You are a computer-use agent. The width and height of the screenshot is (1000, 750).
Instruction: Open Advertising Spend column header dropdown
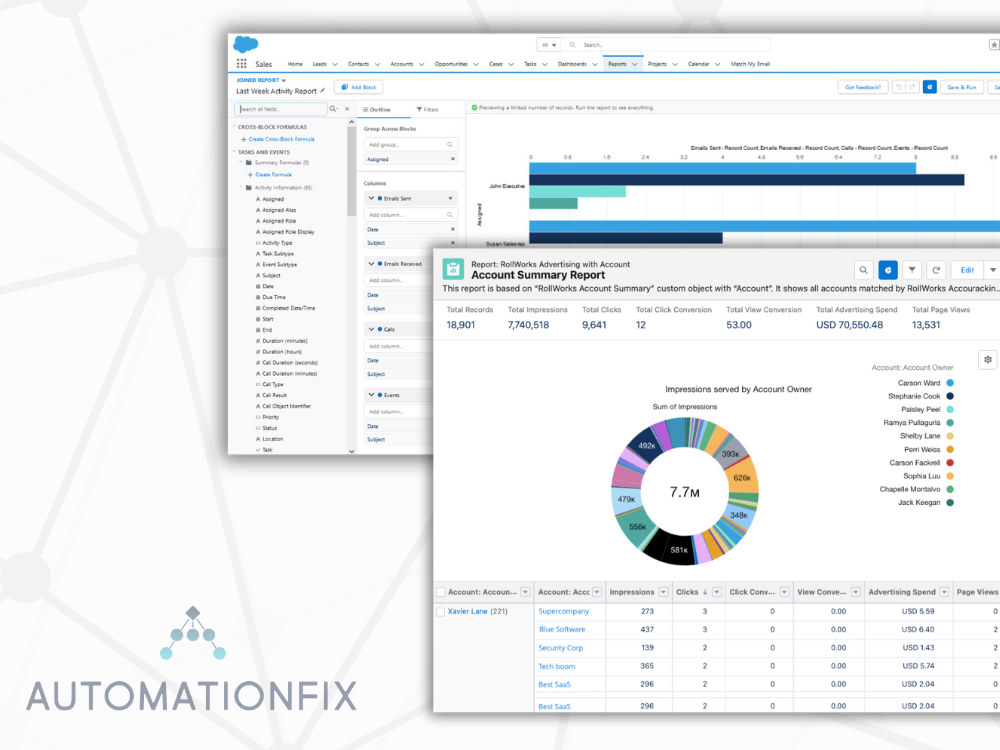tap(944, 592)
